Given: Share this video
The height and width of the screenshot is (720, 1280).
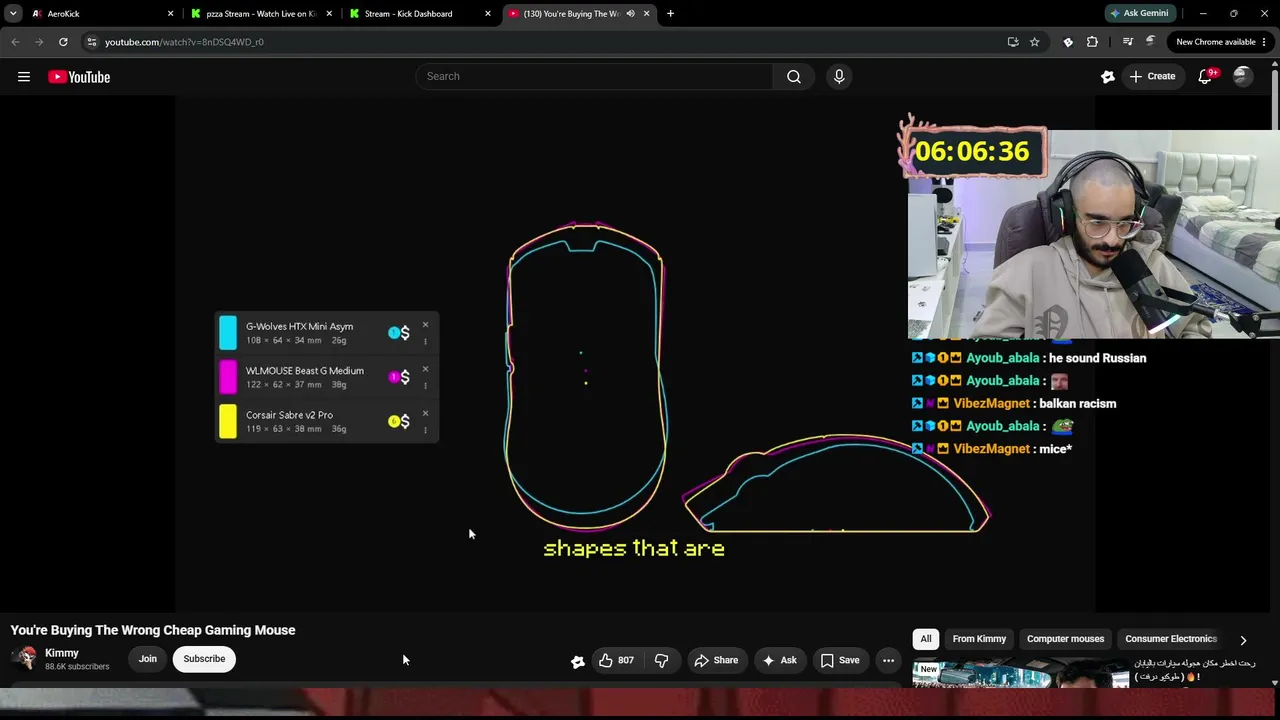Looking at the screenshot, I should 716,660.
